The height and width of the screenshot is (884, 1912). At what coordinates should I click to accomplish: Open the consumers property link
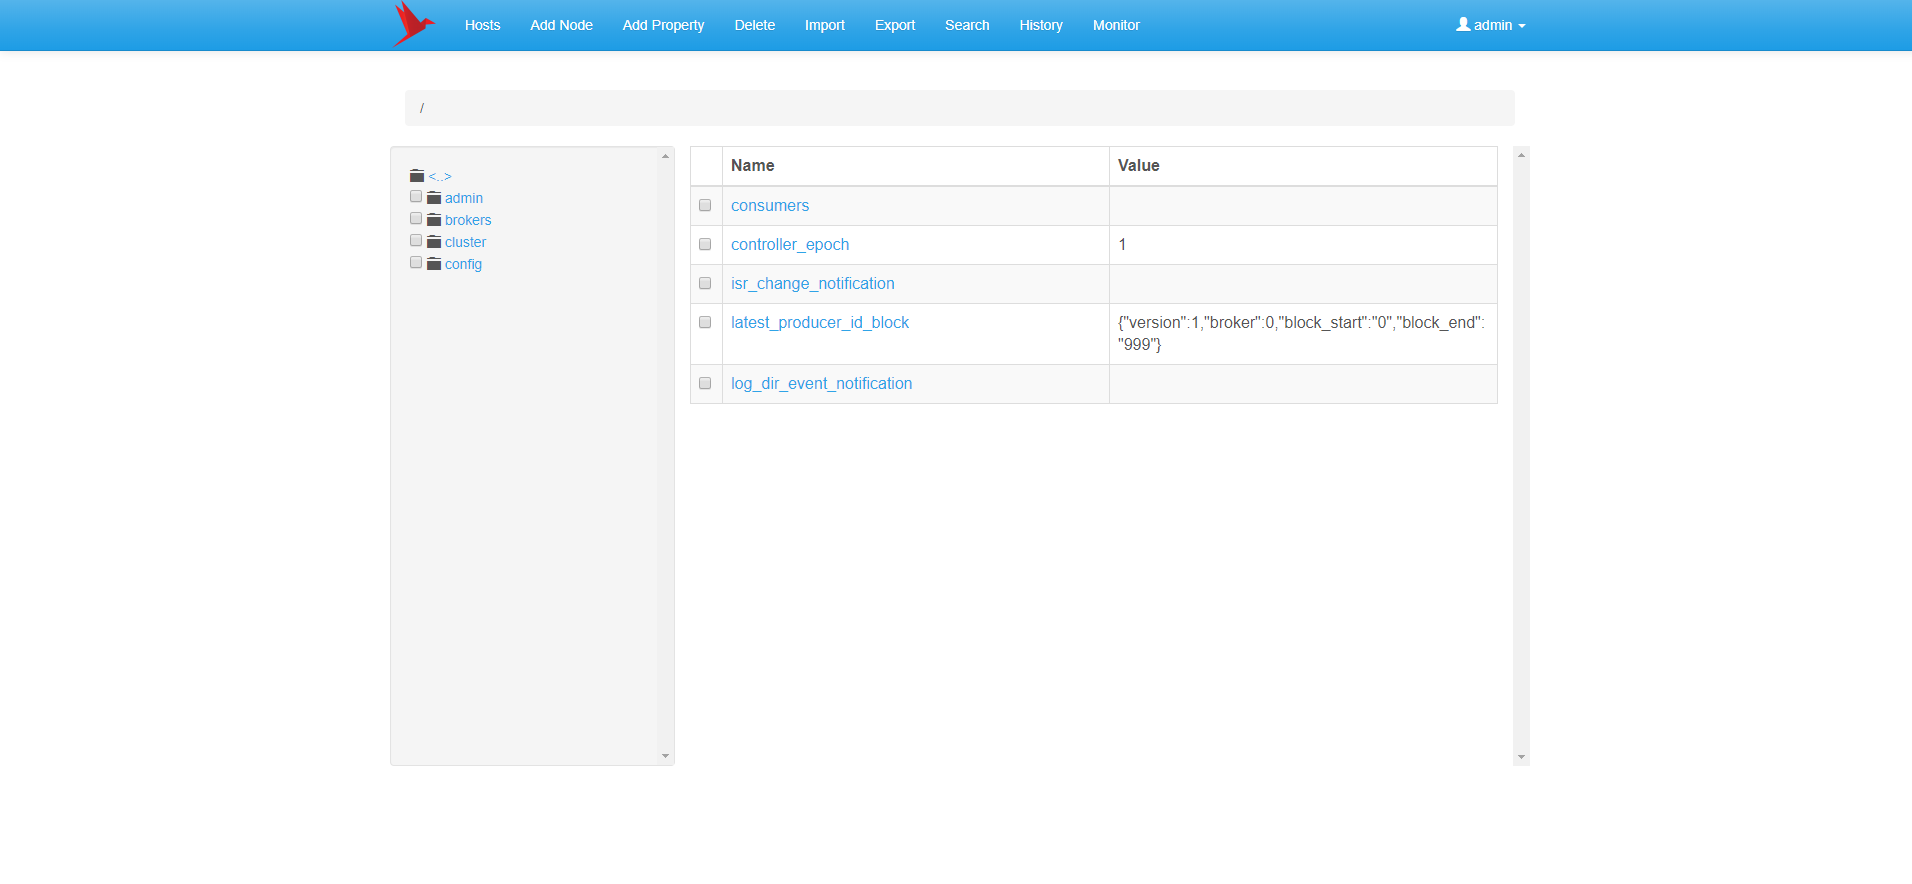(x=770, y=205)
